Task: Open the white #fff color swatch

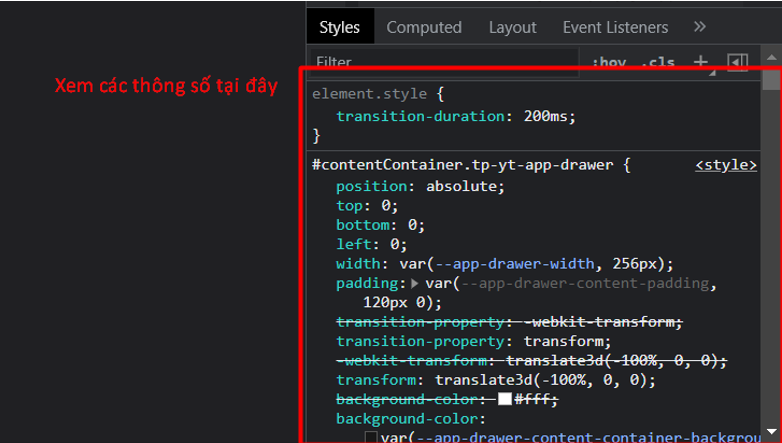Action: click(x=505, y=399)
